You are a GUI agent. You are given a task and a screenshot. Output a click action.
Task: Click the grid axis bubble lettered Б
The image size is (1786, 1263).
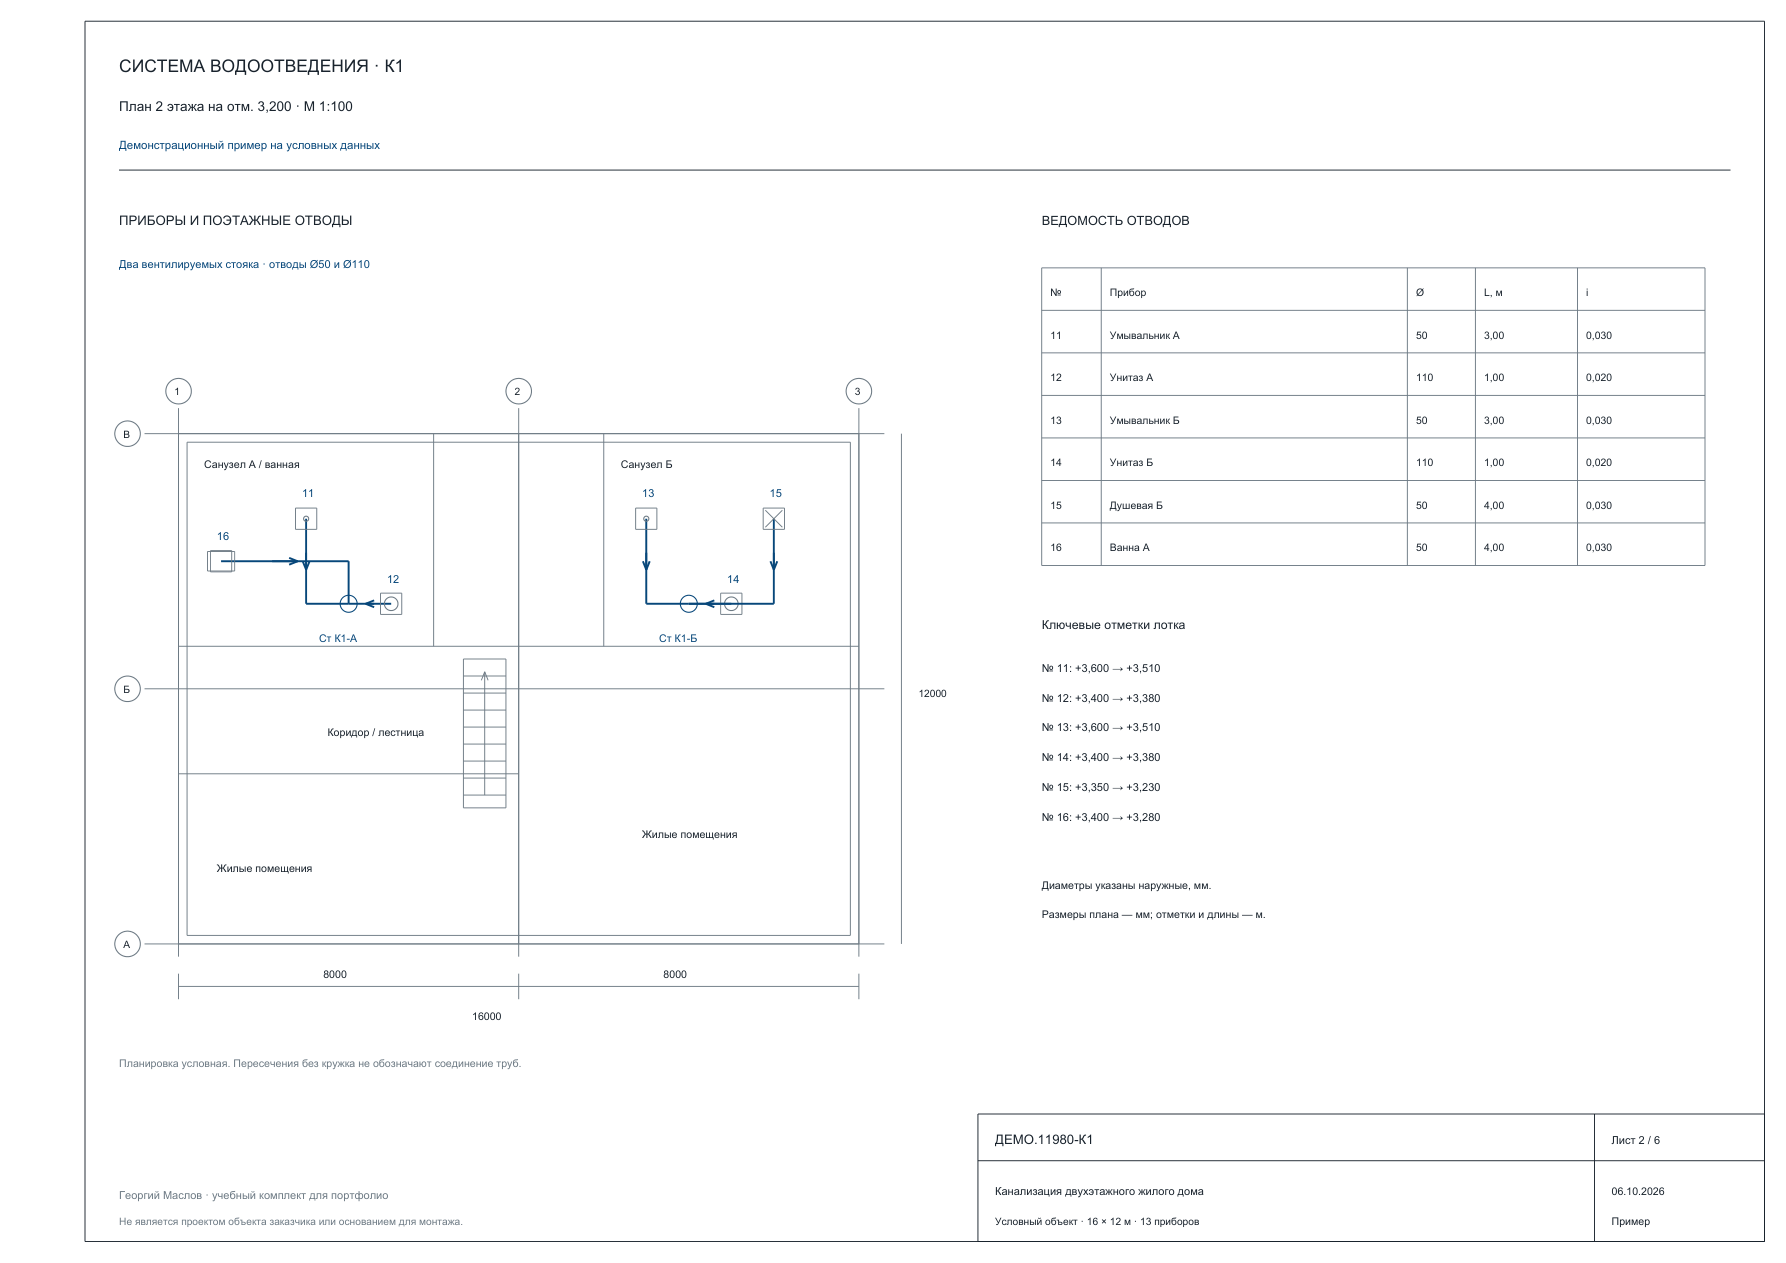[x=127, y=689]
